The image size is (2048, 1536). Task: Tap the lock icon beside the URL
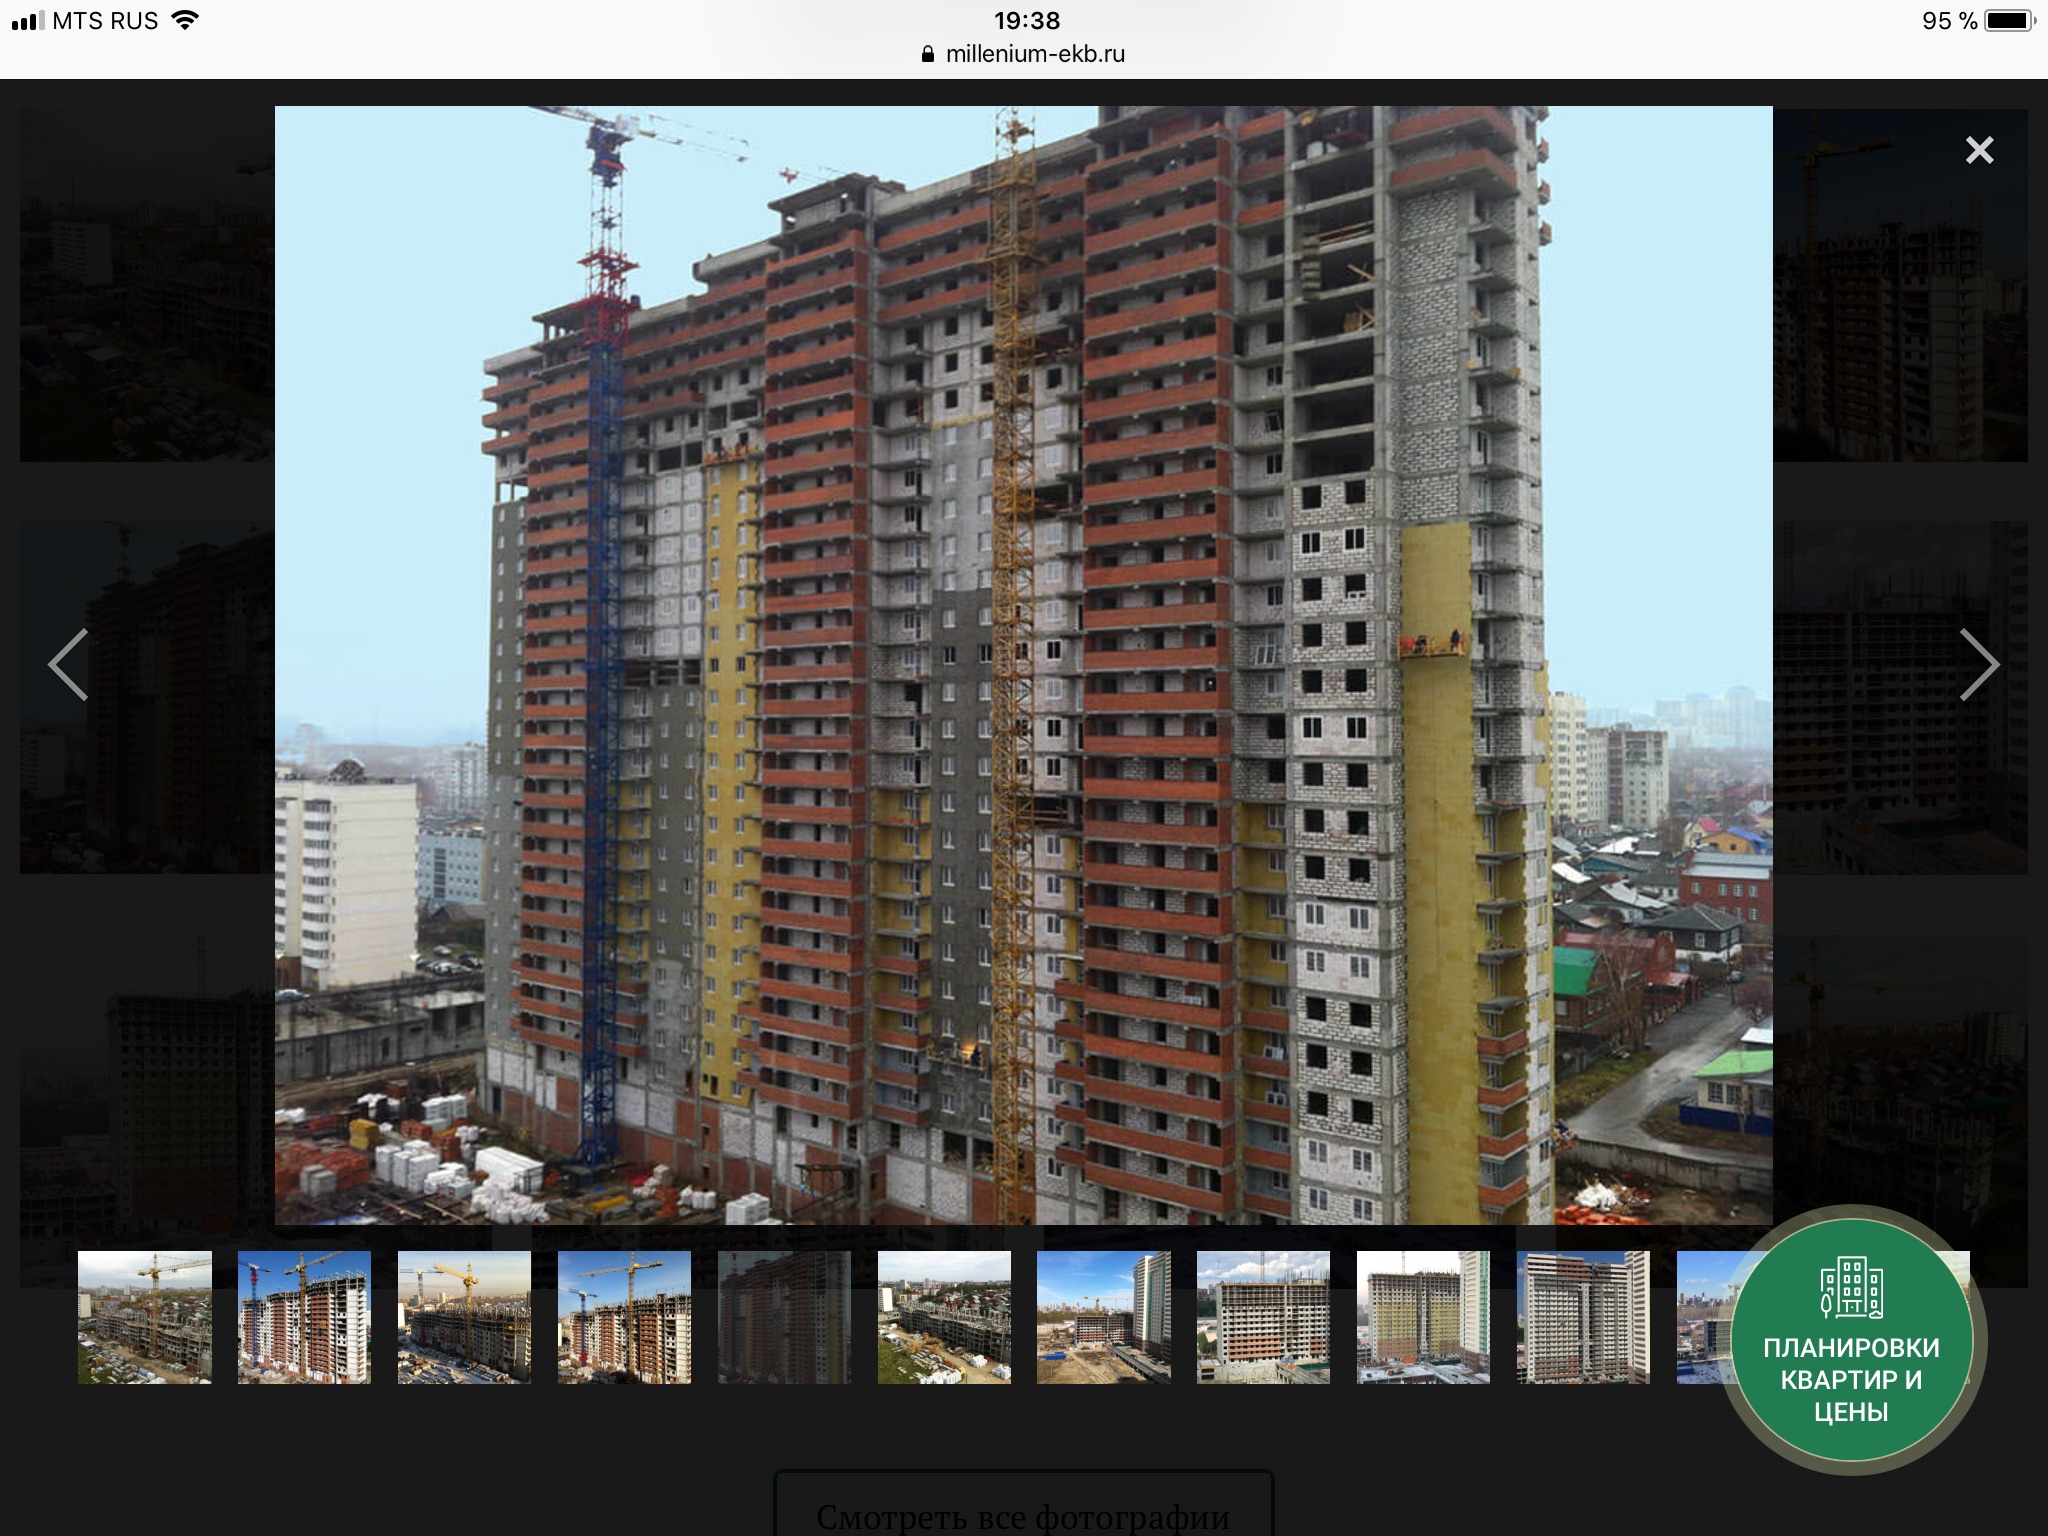point(928,54)
